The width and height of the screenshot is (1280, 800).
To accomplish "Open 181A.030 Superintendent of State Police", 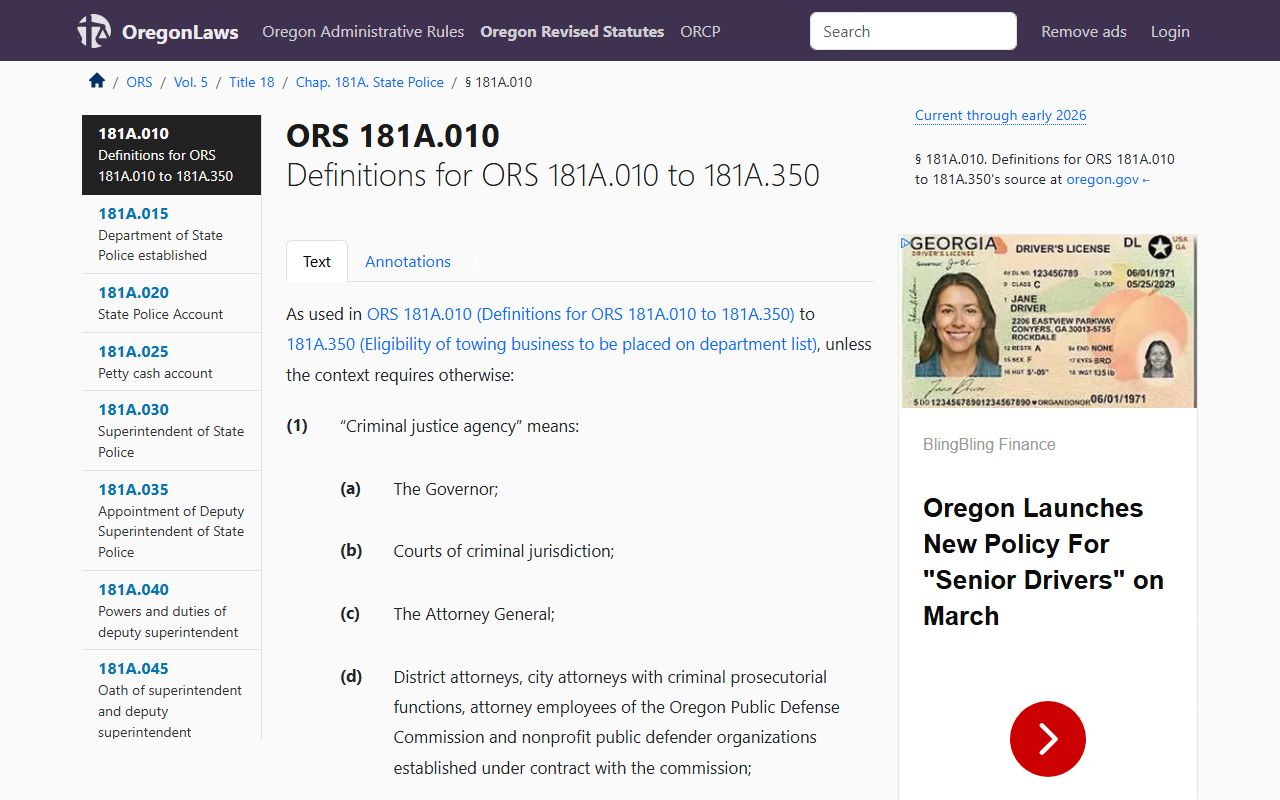I will (x=171, y=430).
